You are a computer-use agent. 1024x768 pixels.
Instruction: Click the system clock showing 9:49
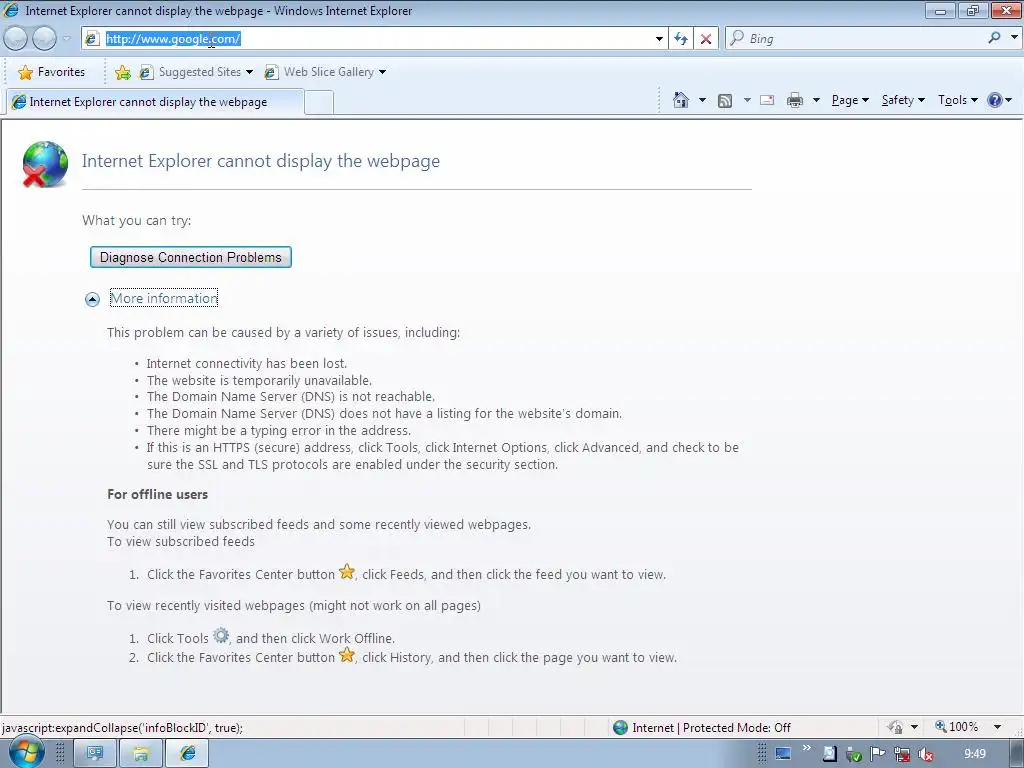coord(974,754)
